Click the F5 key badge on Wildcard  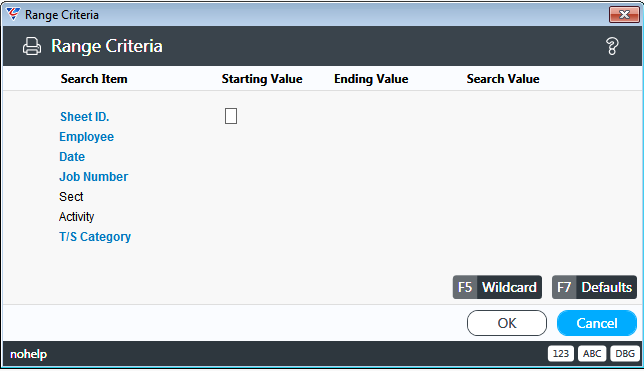pyautogui.click(x=465, y=287)
